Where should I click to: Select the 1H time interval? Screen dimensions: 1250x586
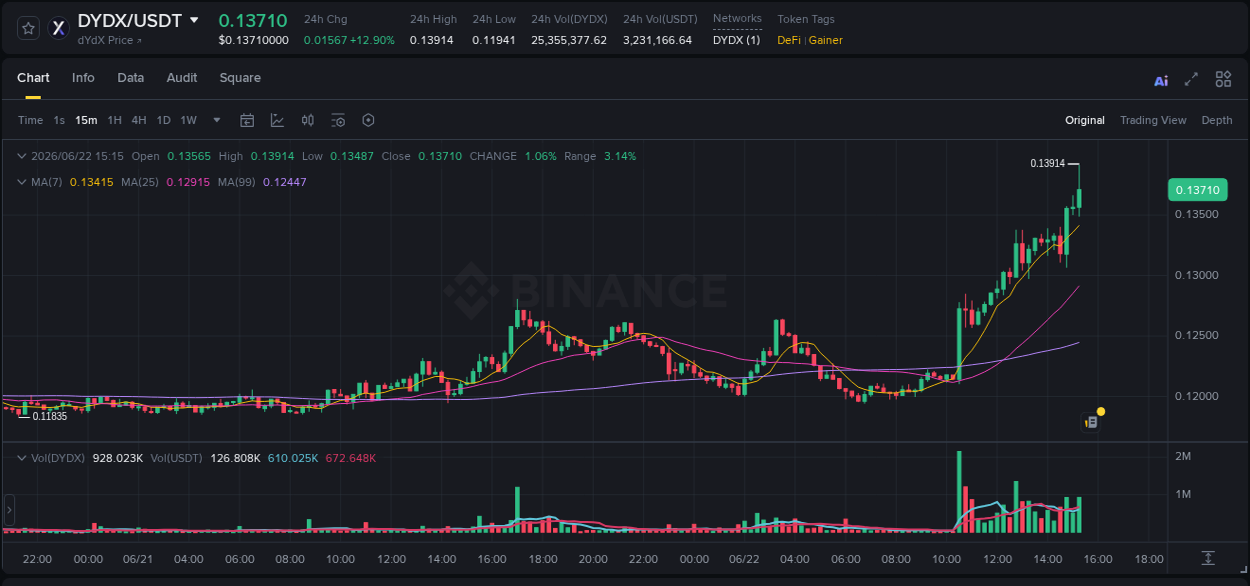coord(115,120)
